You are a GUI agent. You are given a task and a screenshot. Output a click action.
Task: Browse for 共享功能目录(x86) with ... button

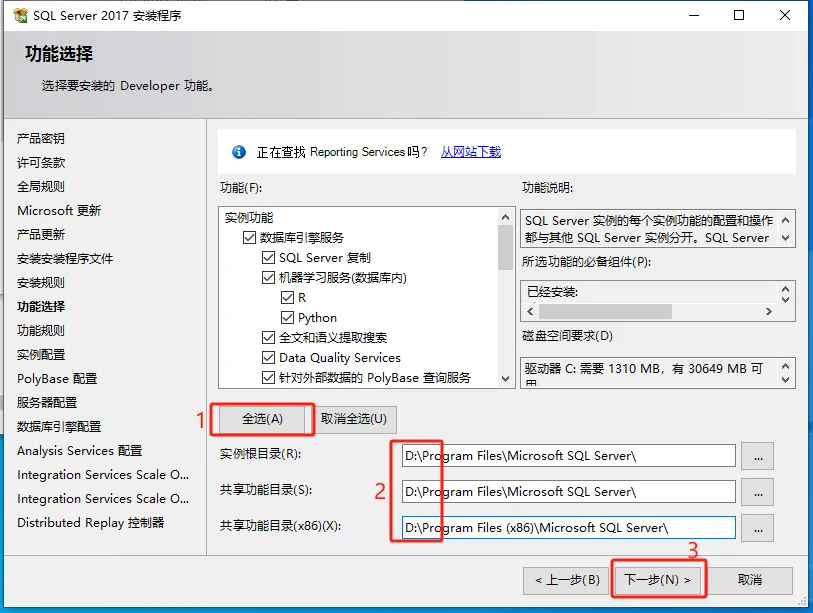pyautogui.click(x=758, y=528)
